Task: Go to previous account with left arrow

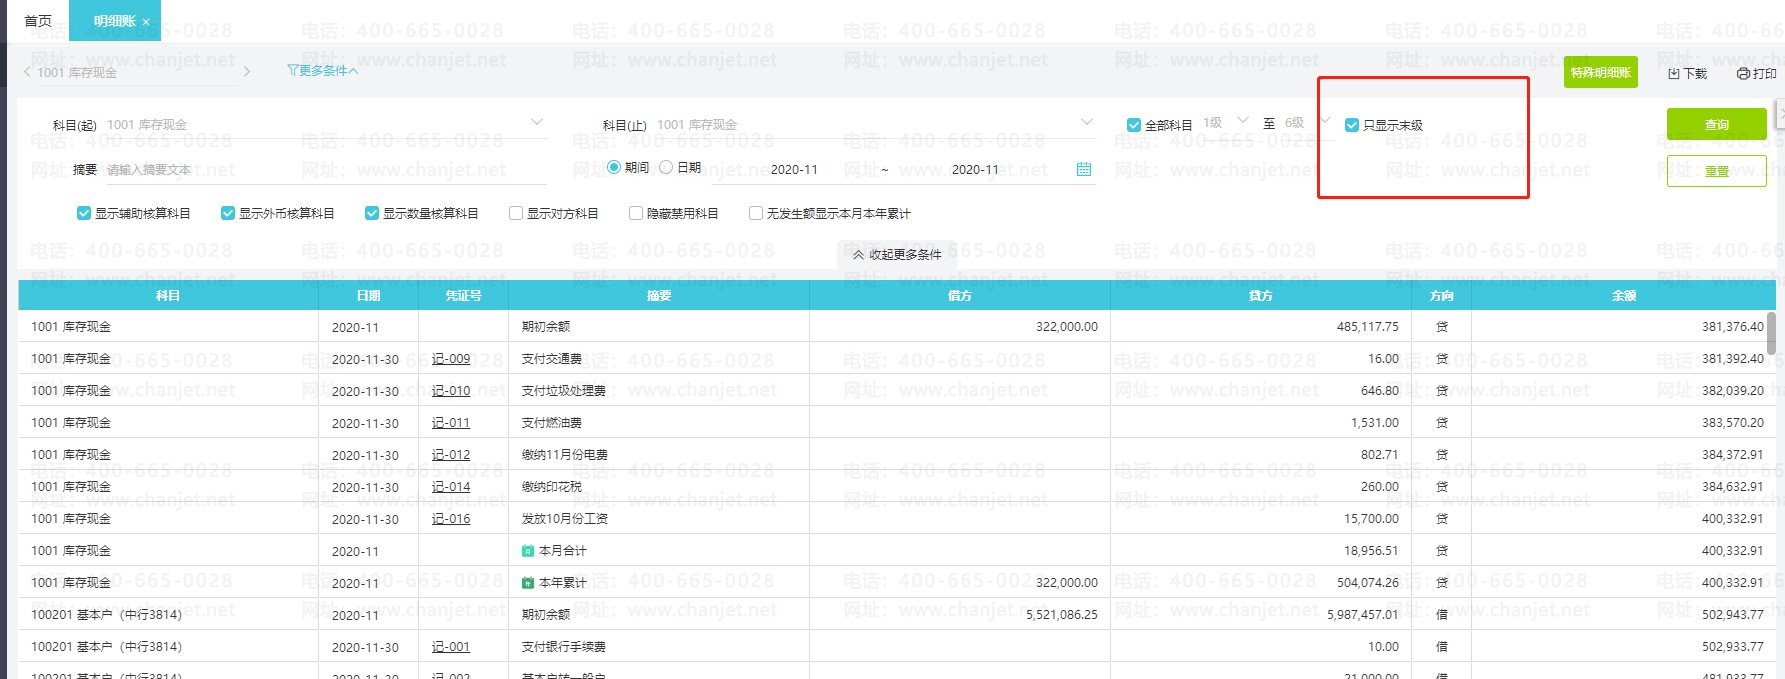Action: pos(27,72)
